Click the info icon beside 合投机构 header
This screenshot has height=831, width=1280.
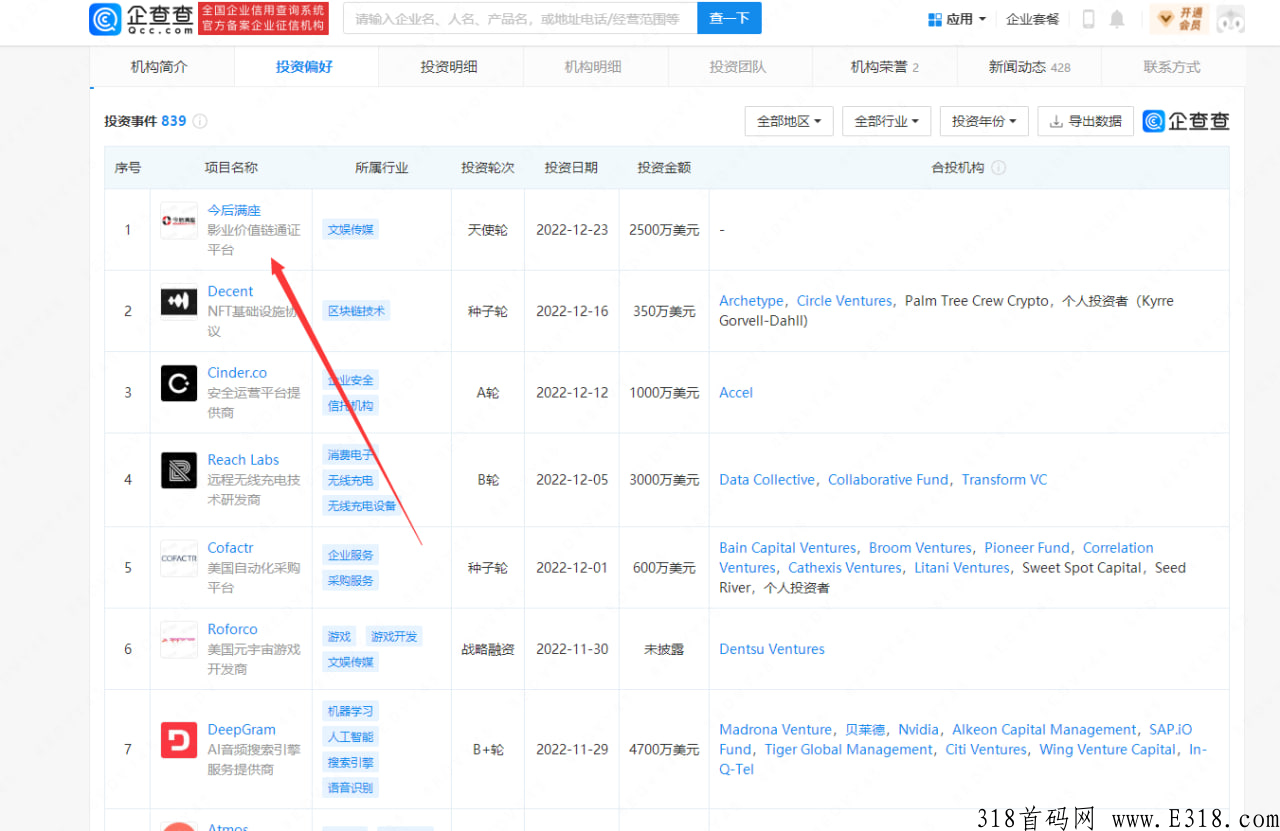pyautogui.click(x=998, y=168)
